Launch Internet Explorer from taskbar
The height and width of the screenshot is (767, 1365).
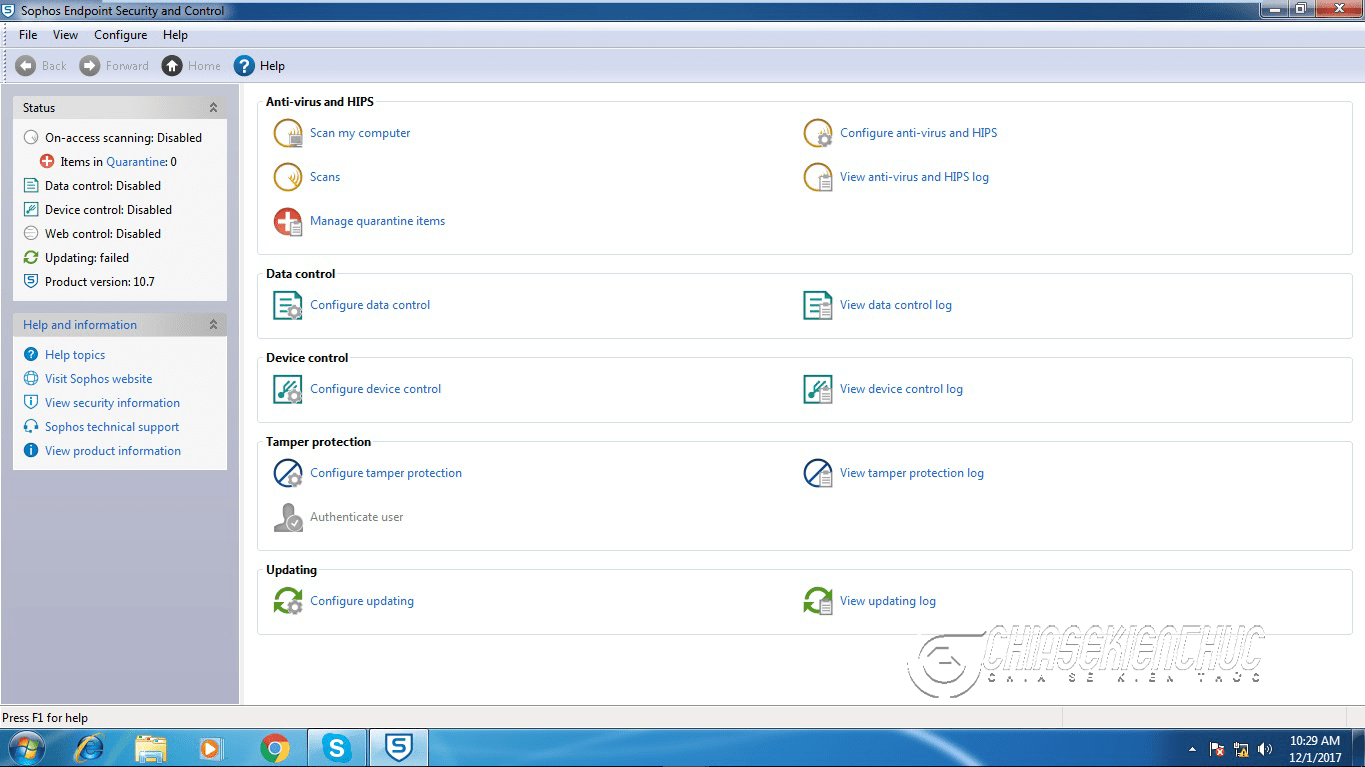point(90,748)
